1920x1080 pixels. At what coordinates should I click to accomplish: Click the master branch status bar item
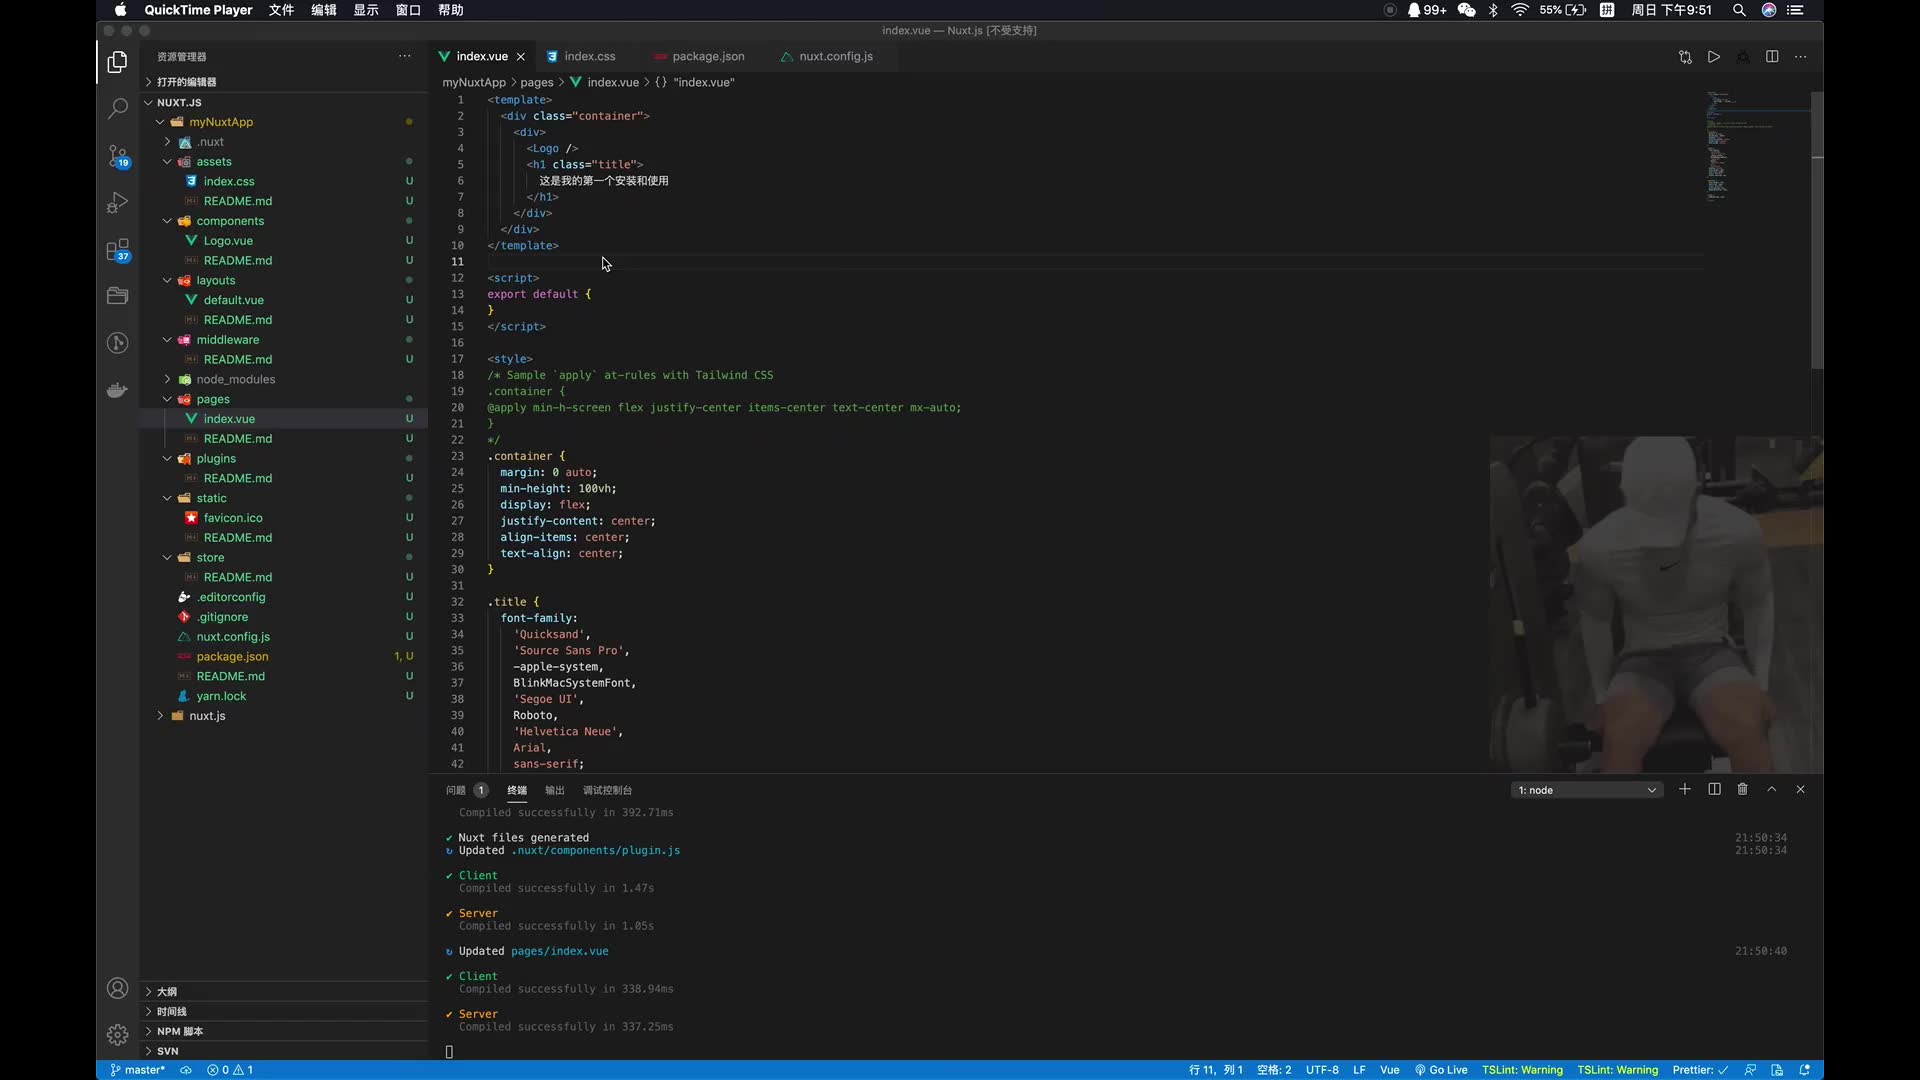coord(137,1070)
